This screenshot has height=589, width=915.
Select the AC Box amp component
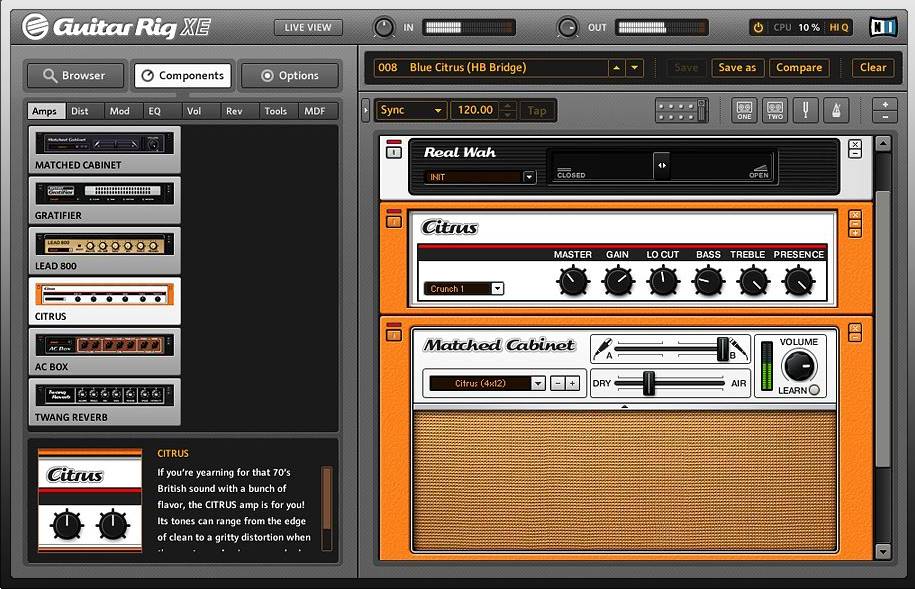[x=104, y=351]
